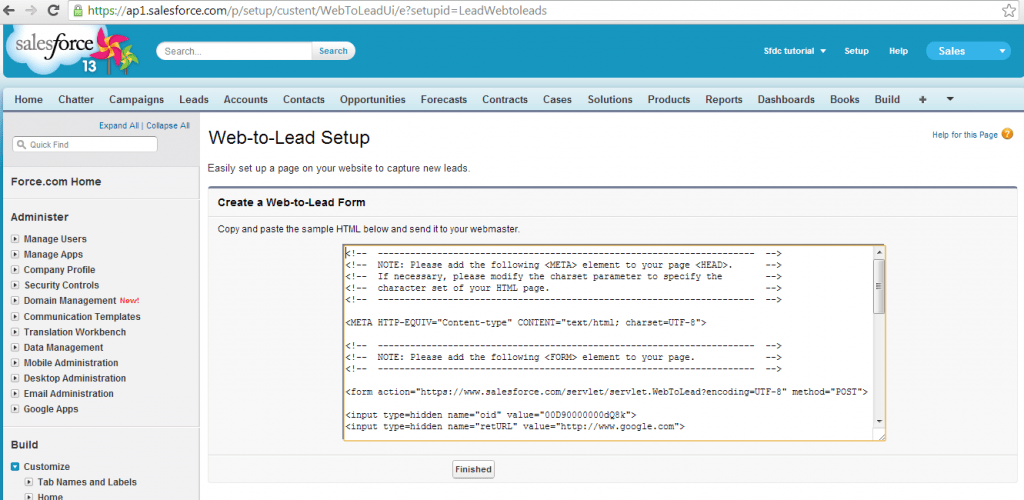Focus the header Search input field

click(x=235, y=51)
